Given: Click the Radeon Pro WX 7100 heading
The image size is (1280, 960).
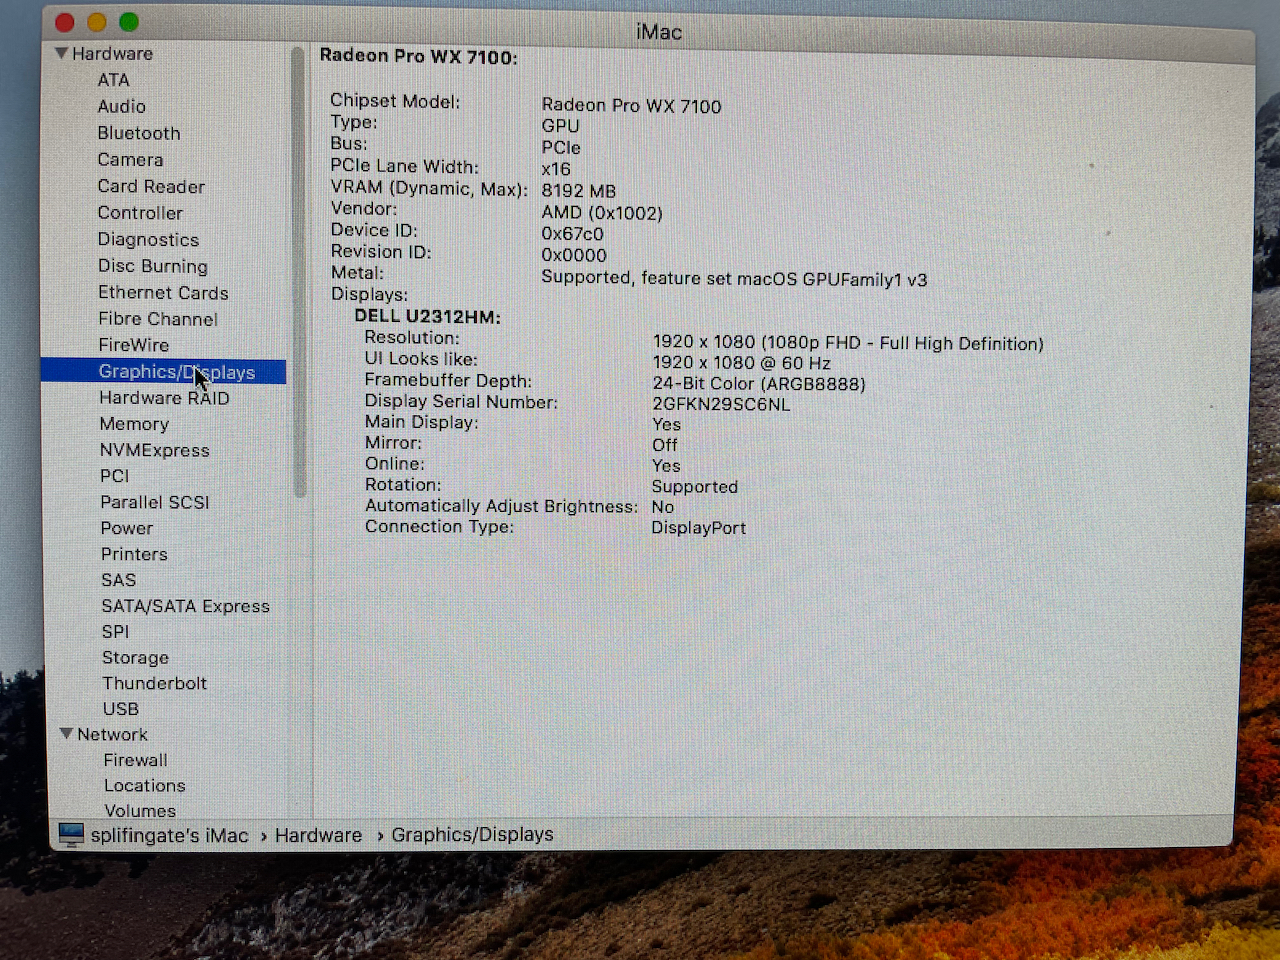Looking at the screenshot, I should click(x=418, y=57).
